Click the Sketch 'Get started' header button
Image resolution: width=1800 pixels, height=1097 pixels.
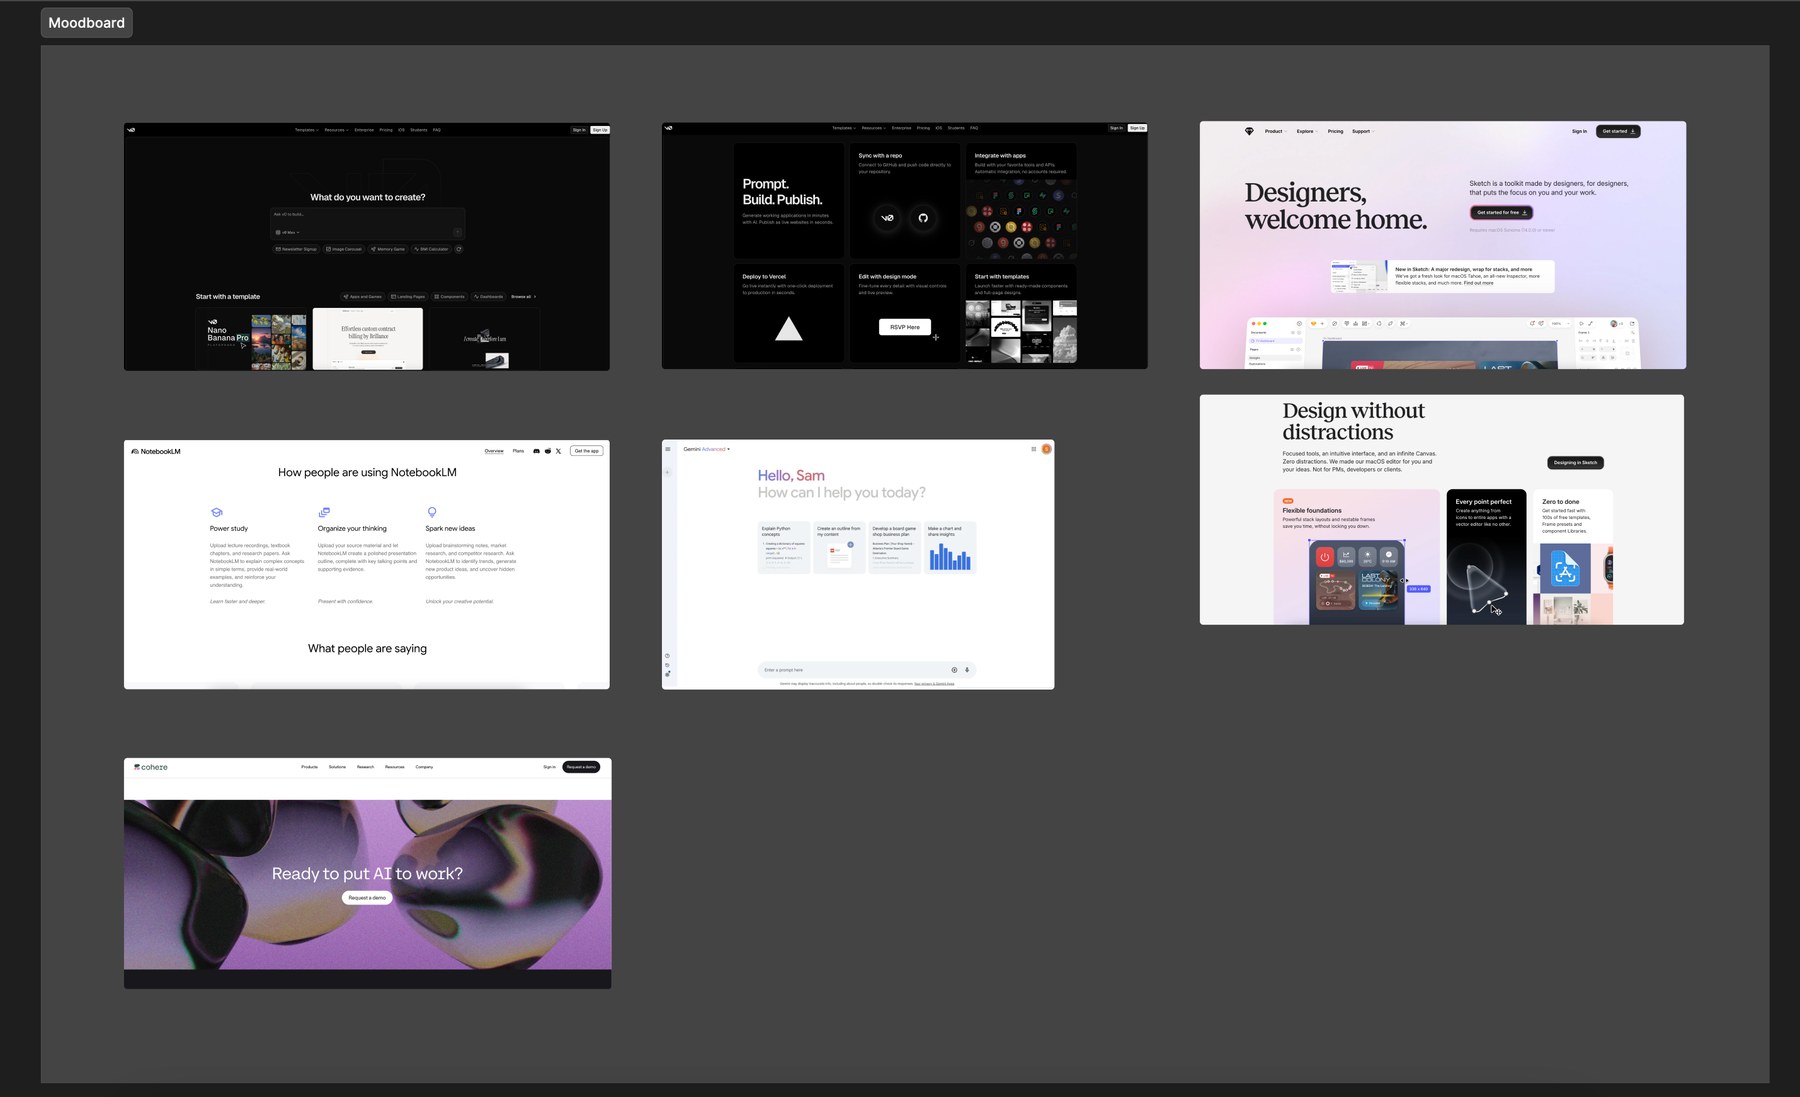[1618, 131]
